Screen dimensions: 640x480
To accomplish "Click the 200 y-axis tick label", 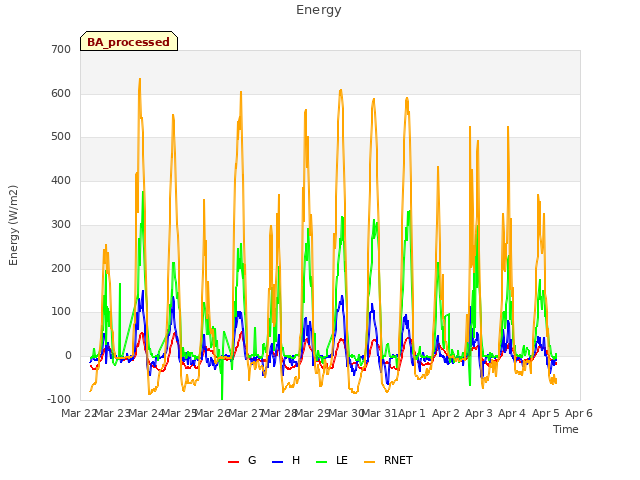I will tap(61, 269).
